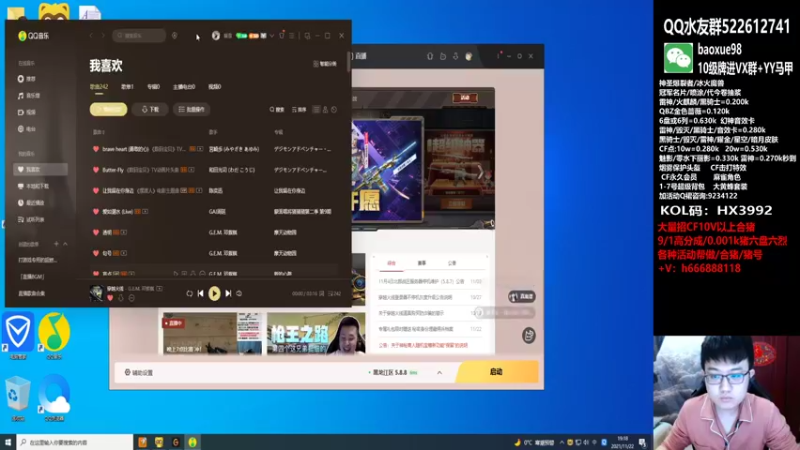800x450 pixels.
Task: Skip to previous track
Action: point(201,293)
